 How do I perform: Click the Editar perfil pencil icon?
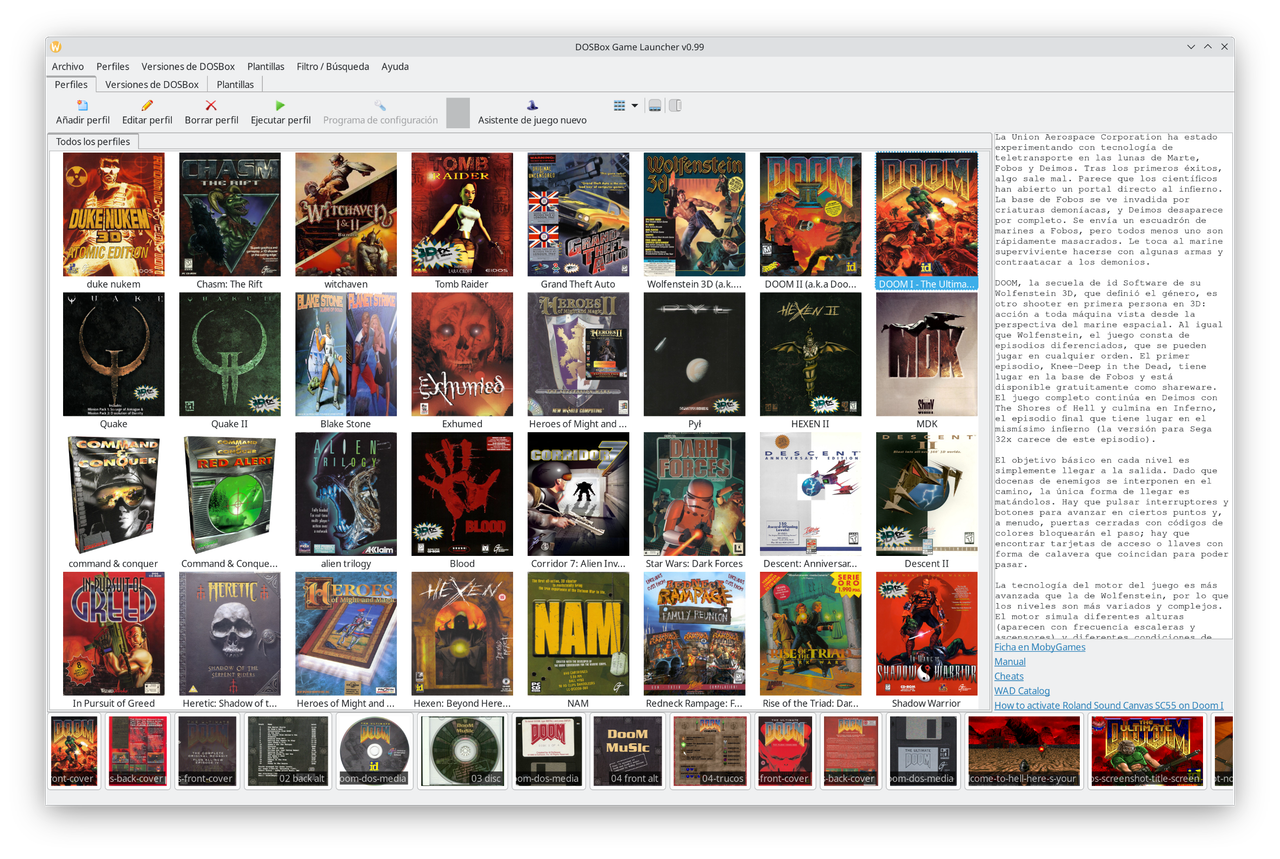147,105
